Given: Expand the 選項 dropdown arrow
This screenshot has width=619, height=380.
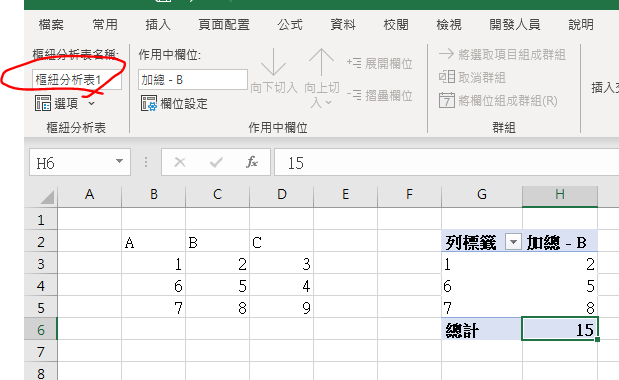Looking at the screenshot, I should pos(92,104).
